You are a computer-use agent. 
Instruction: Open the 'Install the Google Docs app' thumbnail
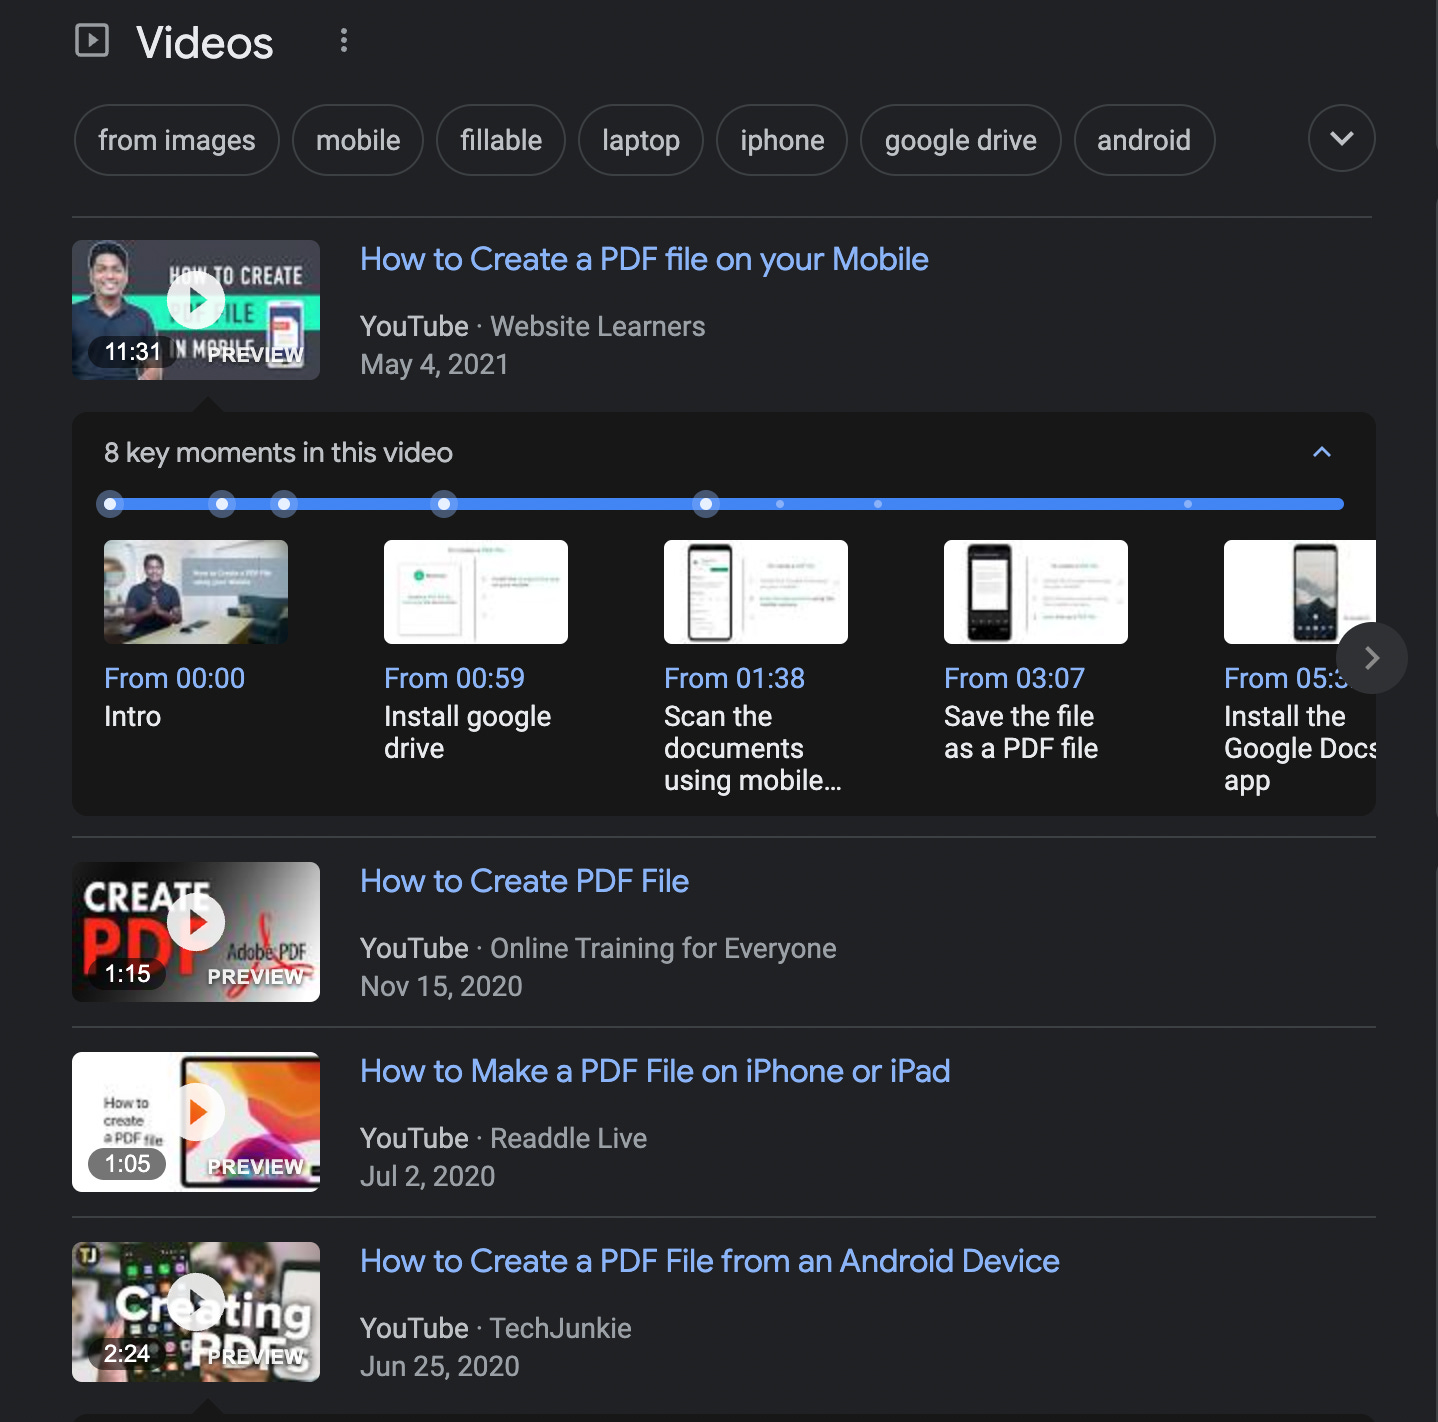click(x=1300, y=592)
